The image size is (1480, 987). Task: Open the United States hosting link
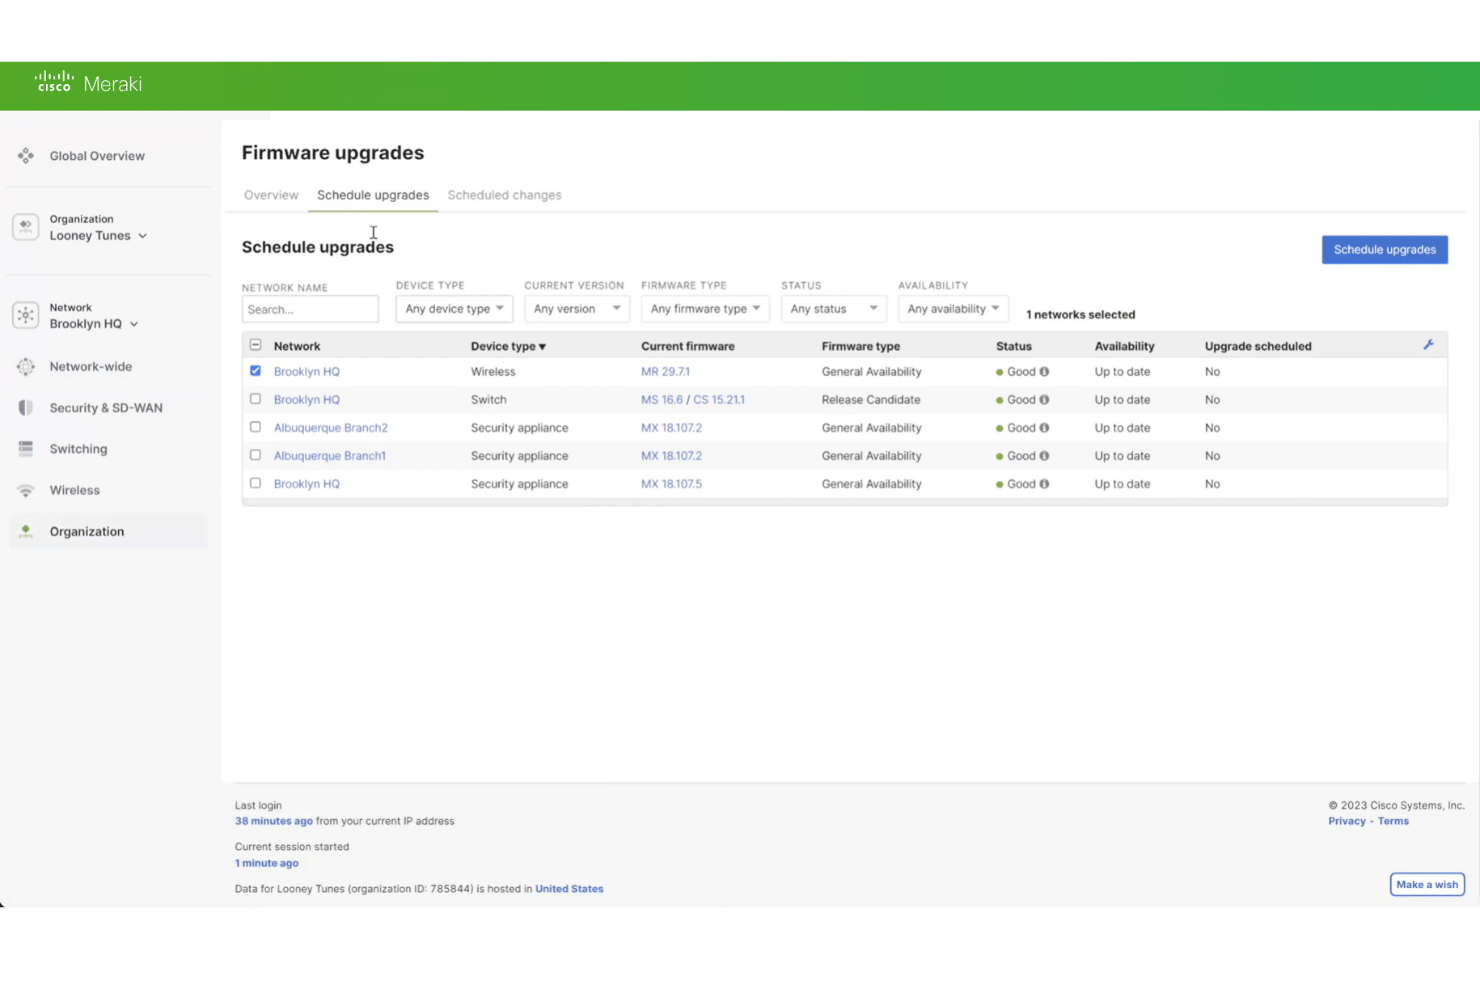tap(569, 889)
